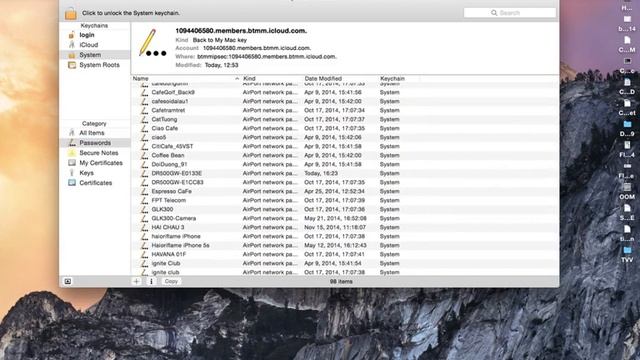This screenshot has height=360, width=640.
Task: Sort the list by Name column
Action: pyautogui.click(x=140, y=78)
